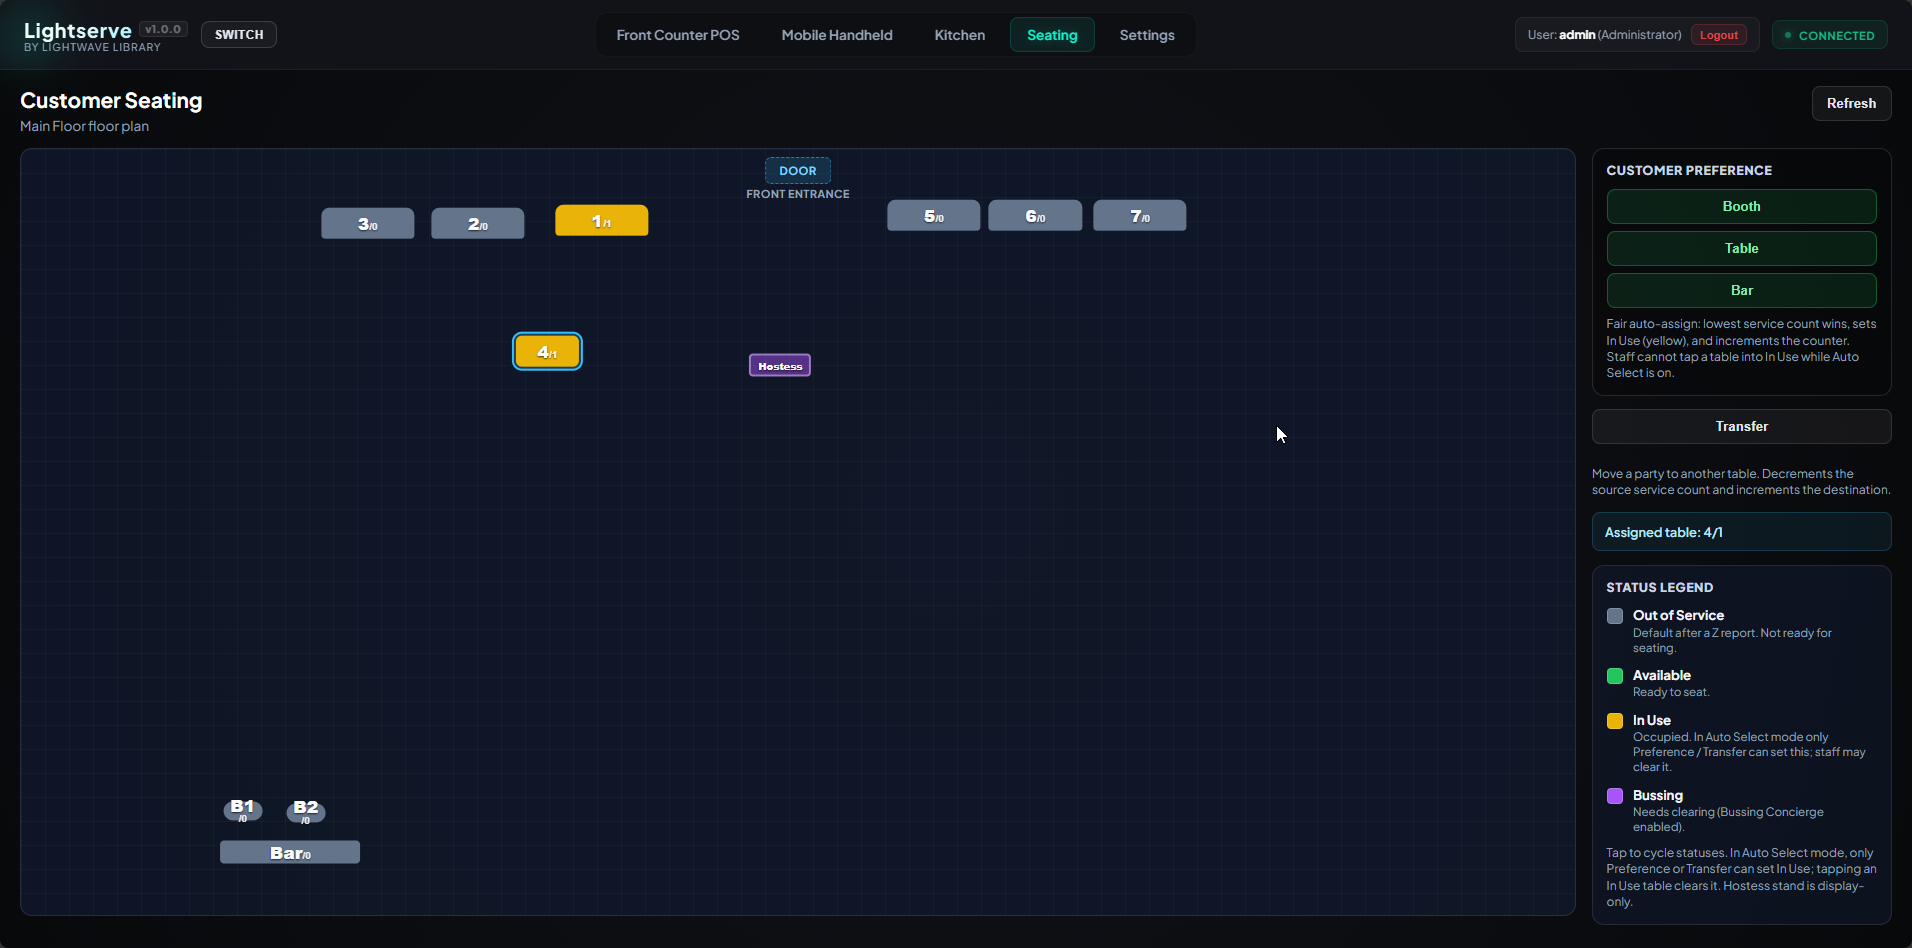Select table 5 on the floor plan
This screenshot has height=948, width=1912.
point(933,216)
